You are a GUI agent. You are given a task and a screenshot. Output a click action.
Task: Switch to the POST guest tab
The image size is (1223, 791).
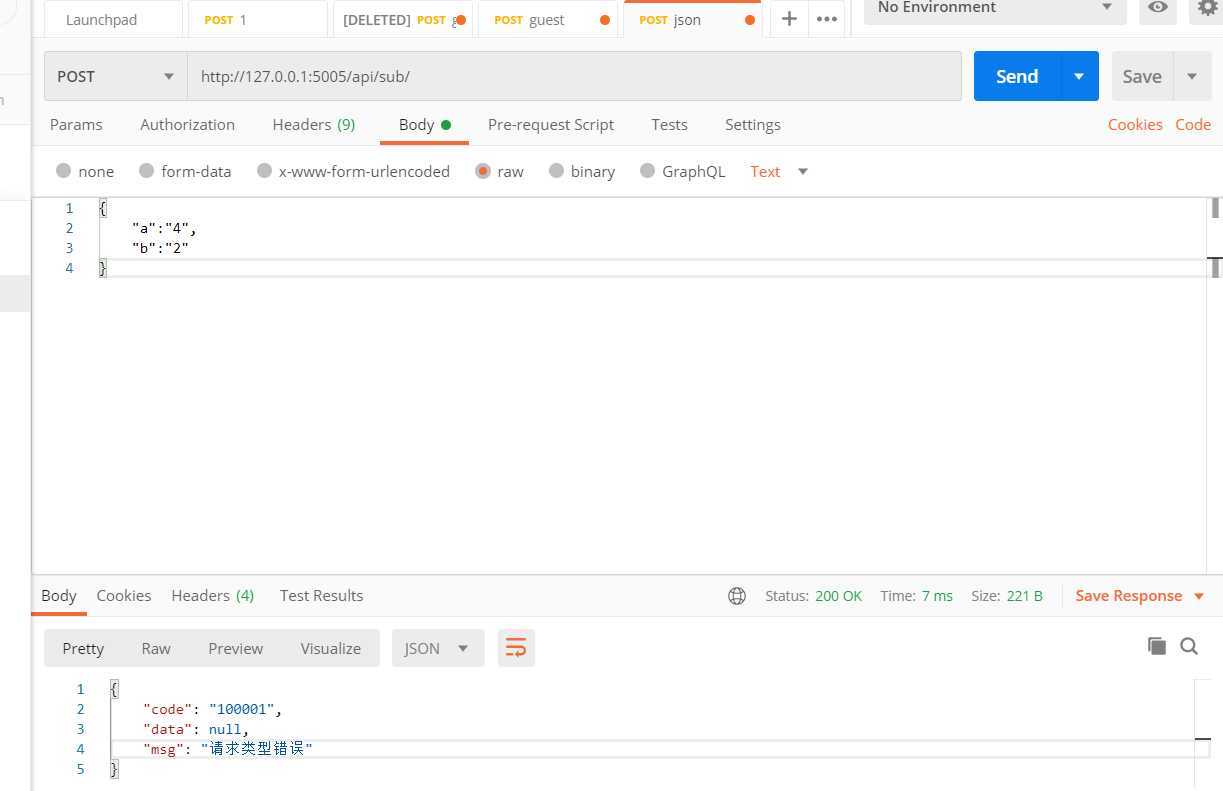coord(546,19)
